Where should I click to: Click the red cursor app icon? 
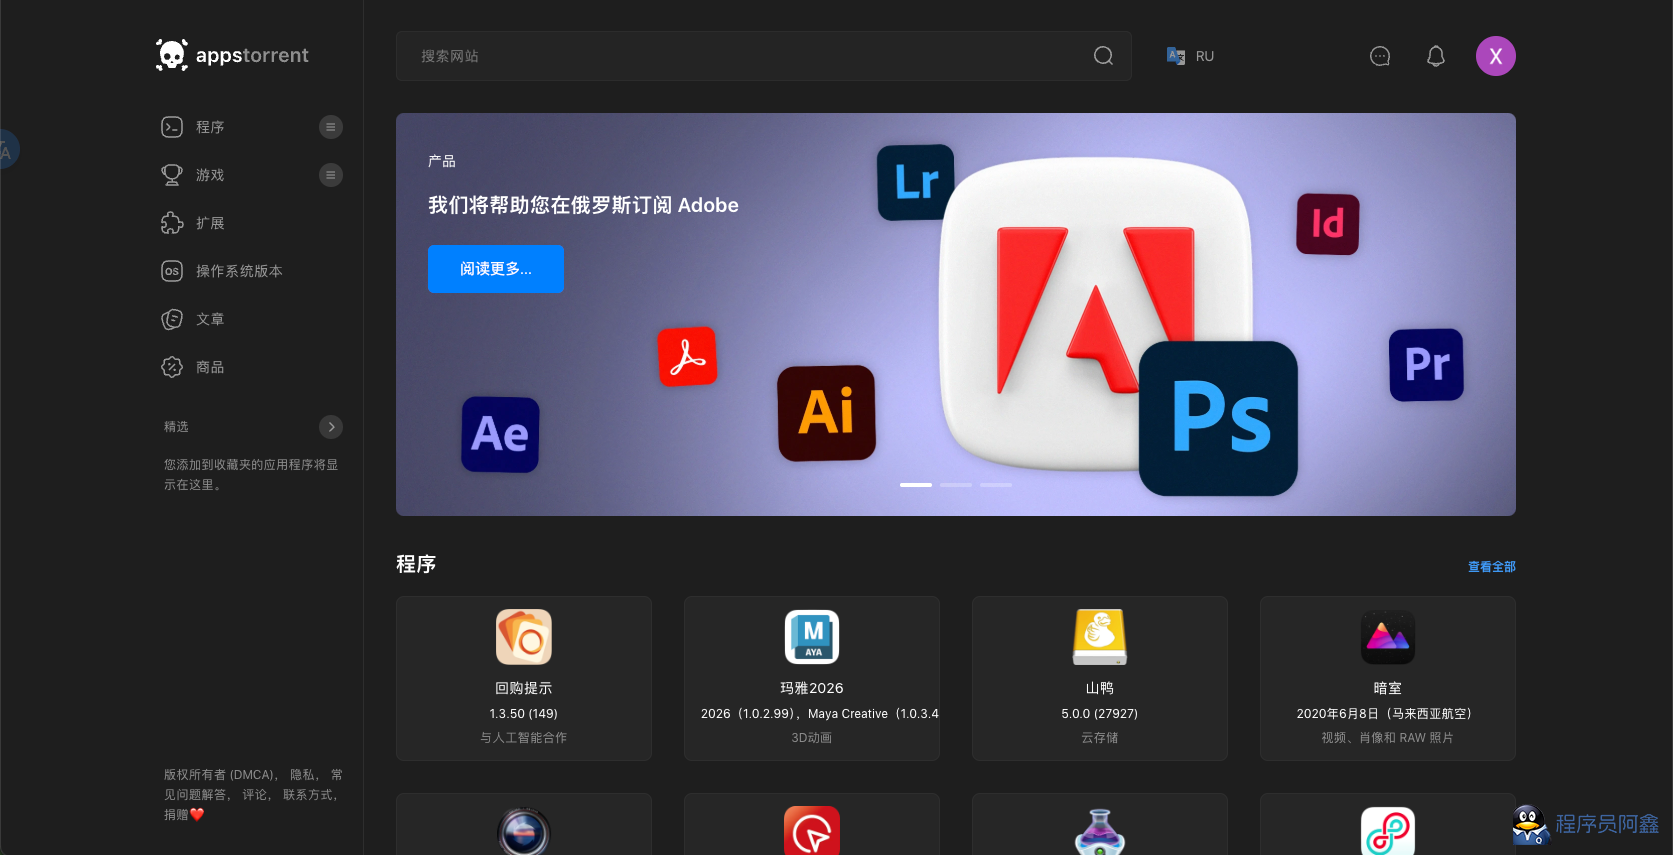point(812,831)
